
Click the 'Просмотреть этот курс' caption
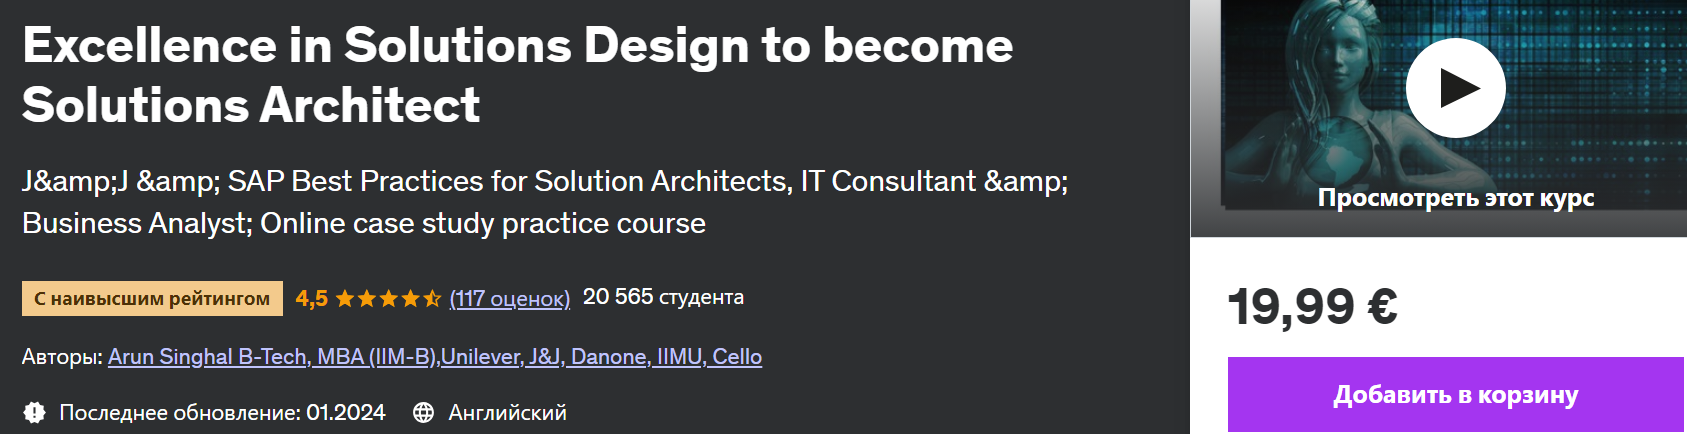tap(1455, 198)
